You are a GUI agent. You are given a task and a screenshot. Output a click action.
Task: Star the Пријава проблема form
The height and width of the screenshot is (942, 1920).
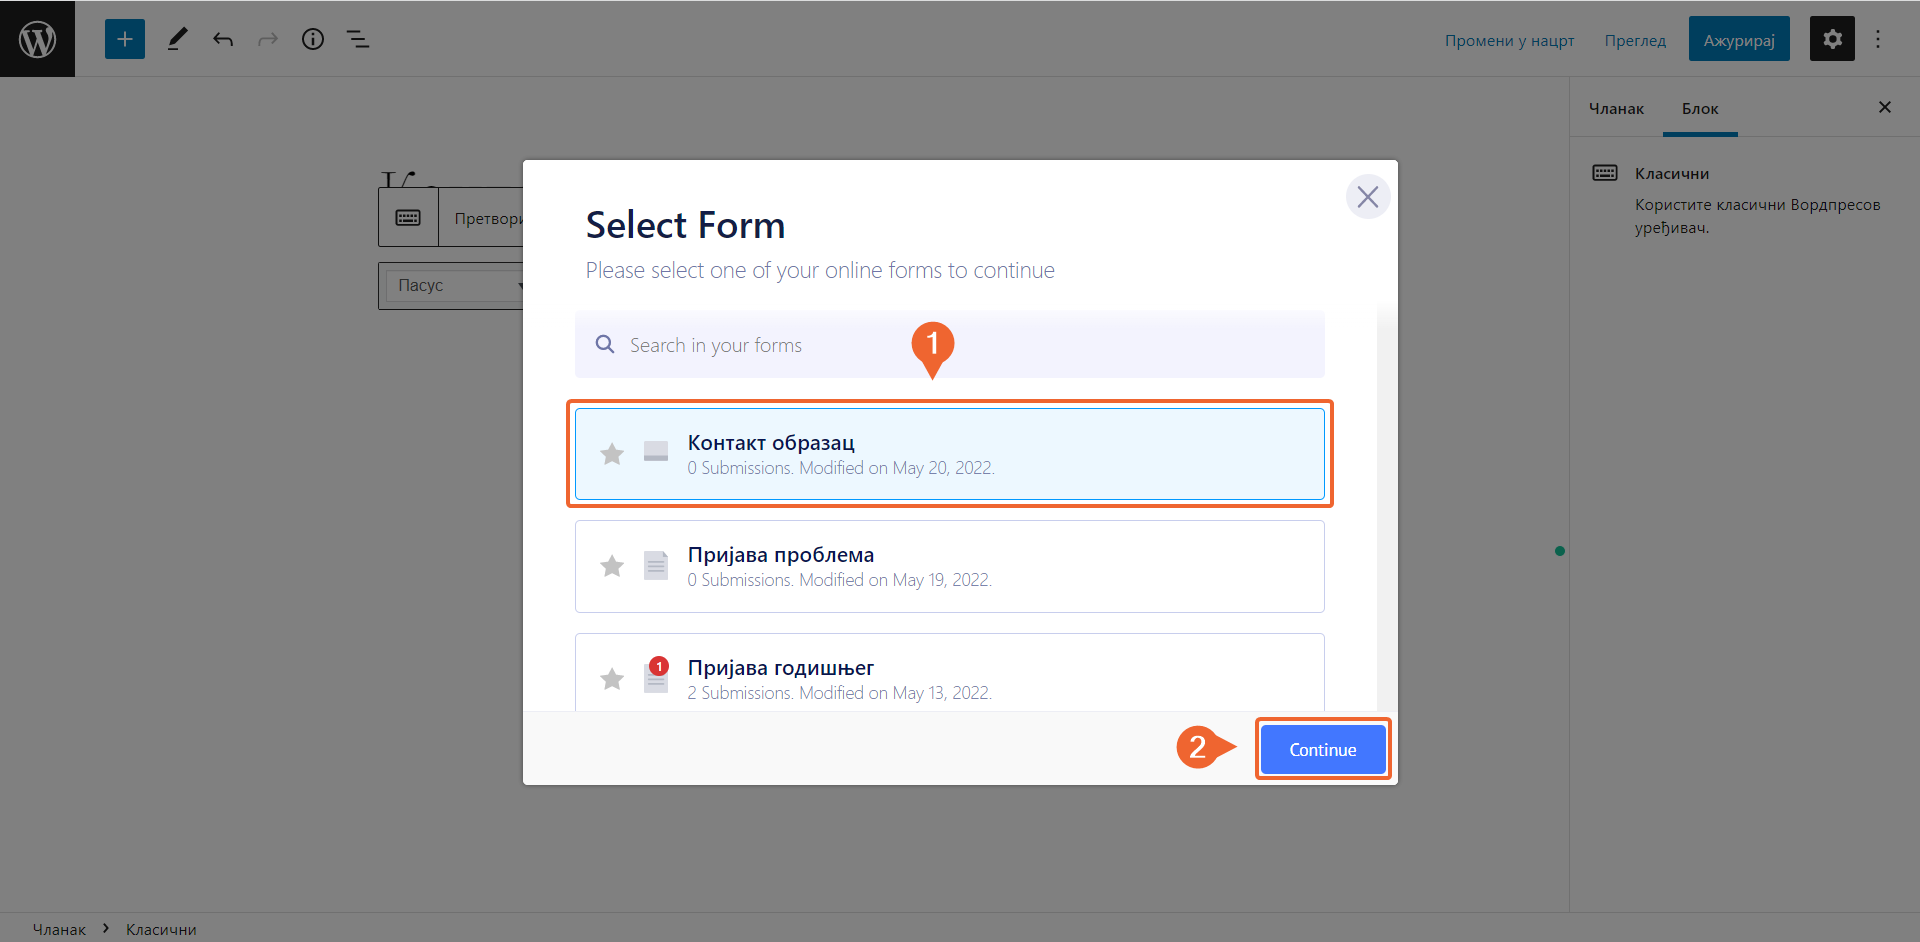point(612,566)
